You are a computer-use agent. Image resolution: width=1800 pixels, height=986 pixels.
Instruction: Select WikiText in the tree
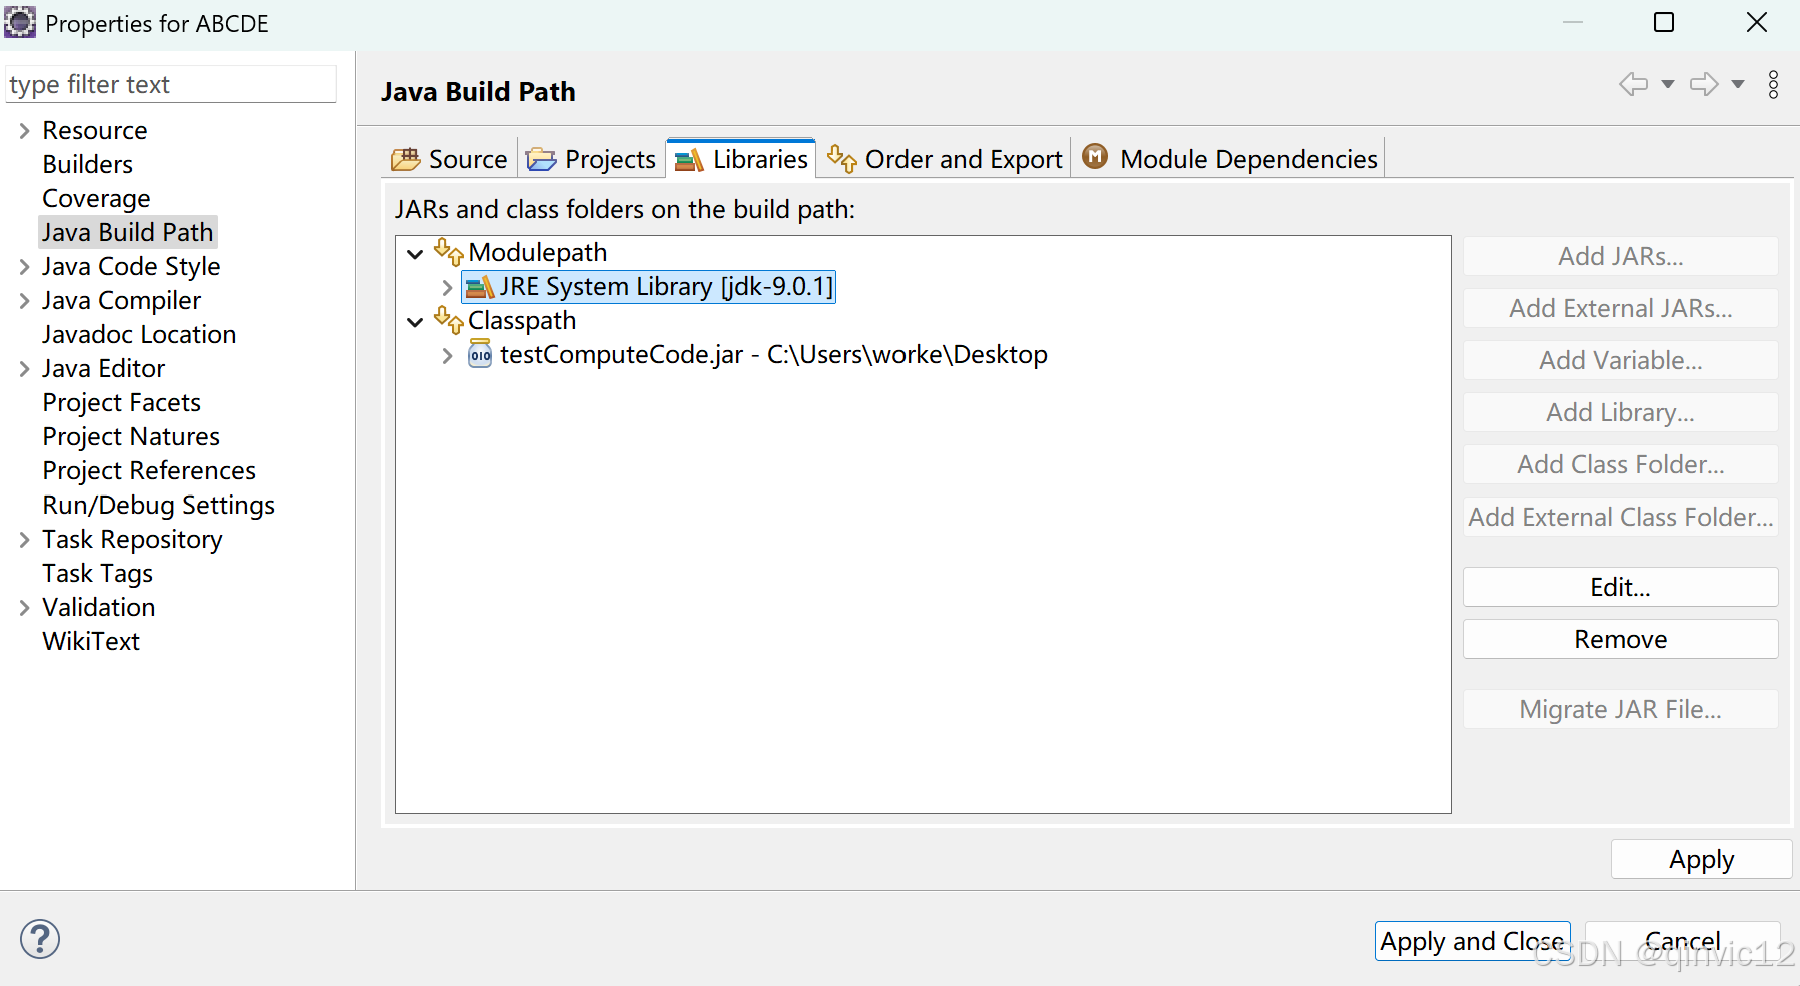click(91, 641)
